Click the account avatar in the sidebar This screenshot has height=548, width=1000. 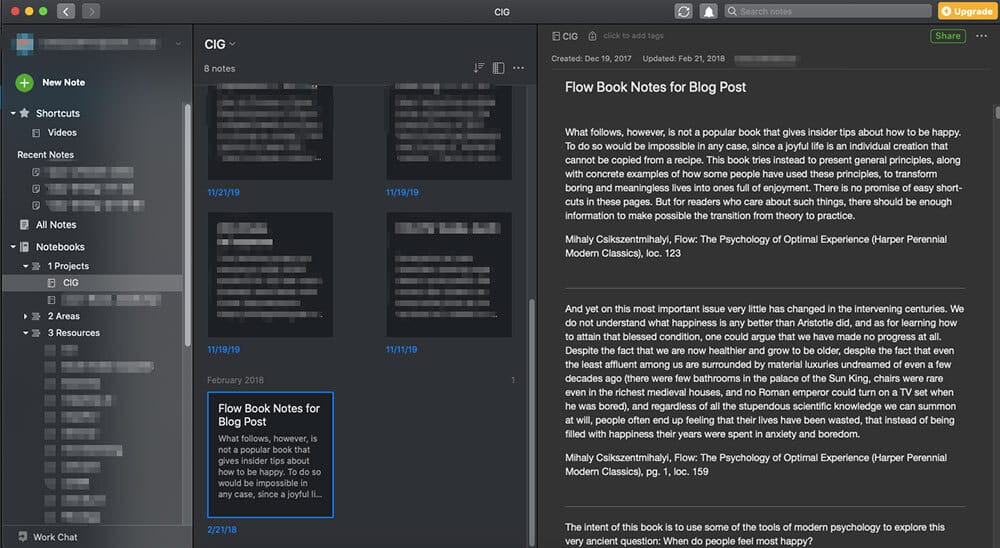pyautogui.click(x=25, y=44)
